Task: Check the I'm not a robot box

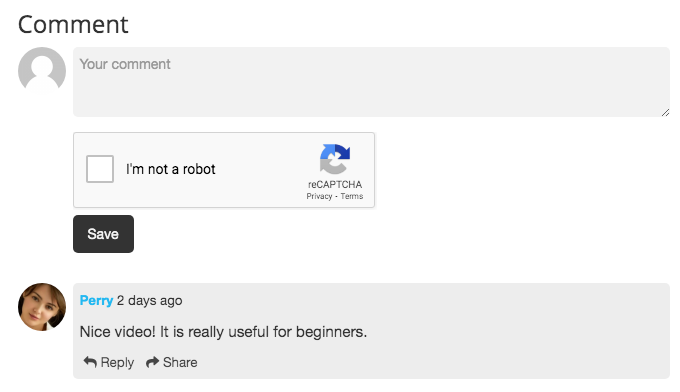Action: pyautogui.click(x=100, y=169)
